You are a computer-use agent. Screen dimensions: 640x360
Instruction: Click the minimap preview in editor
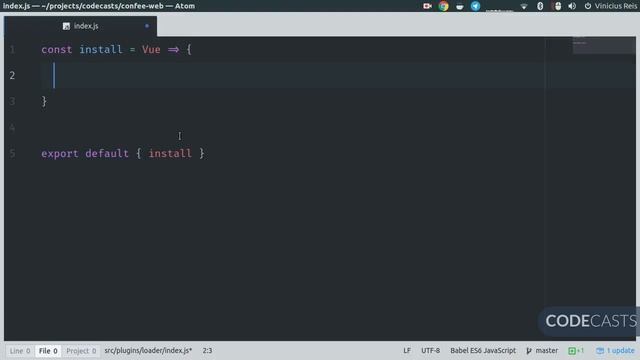click(x=604, y=45)
